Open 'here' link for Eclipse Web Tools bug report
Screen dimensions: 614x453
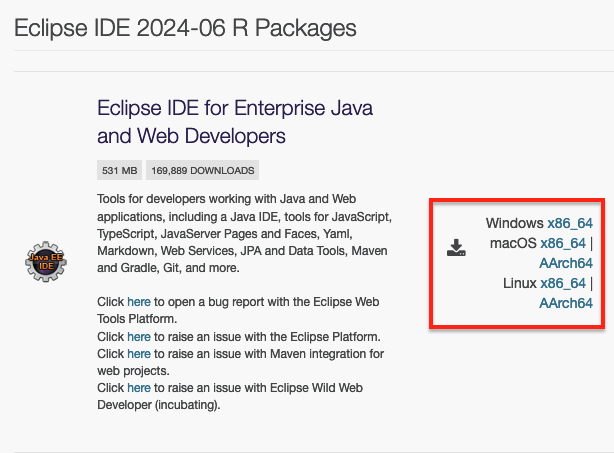click(139, 302)
